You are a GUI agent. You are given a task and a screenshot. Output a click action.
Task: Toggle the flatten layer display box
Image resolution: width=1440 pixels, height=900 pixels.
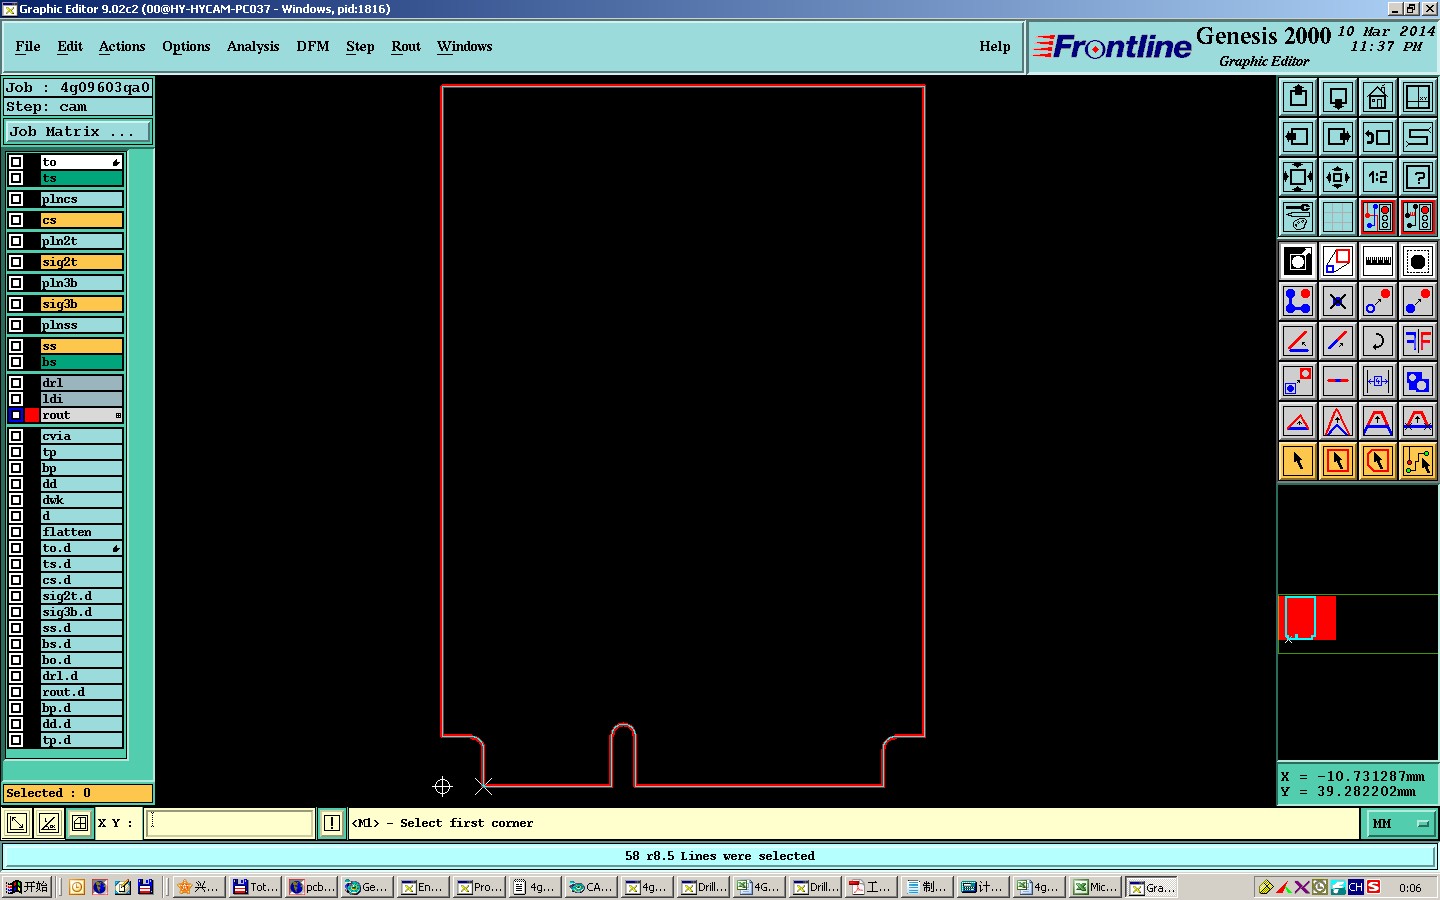[16, 532]
